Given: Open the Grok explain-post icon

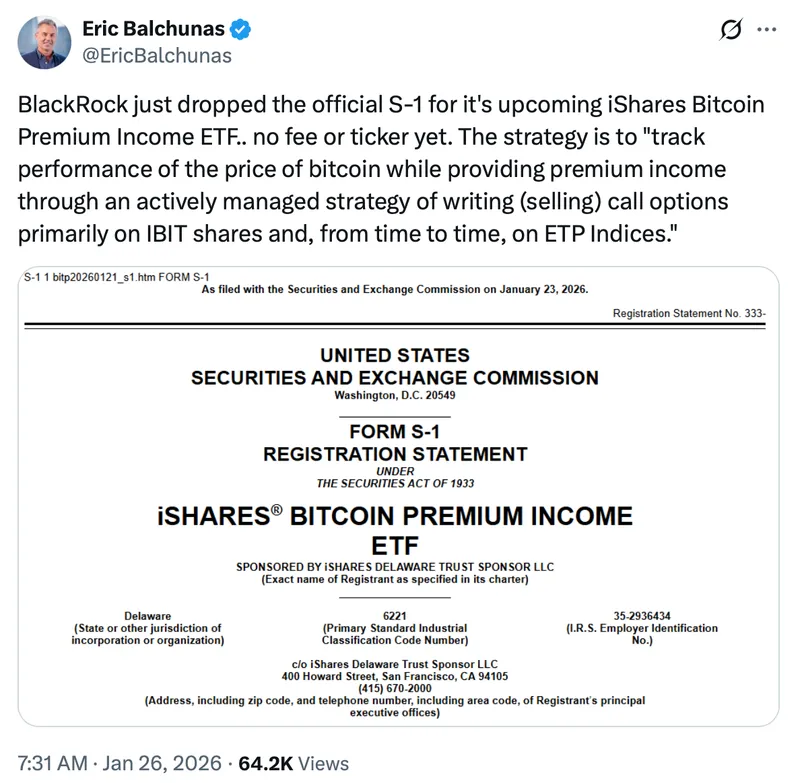Looking at the screenshot, I should 730,31.
